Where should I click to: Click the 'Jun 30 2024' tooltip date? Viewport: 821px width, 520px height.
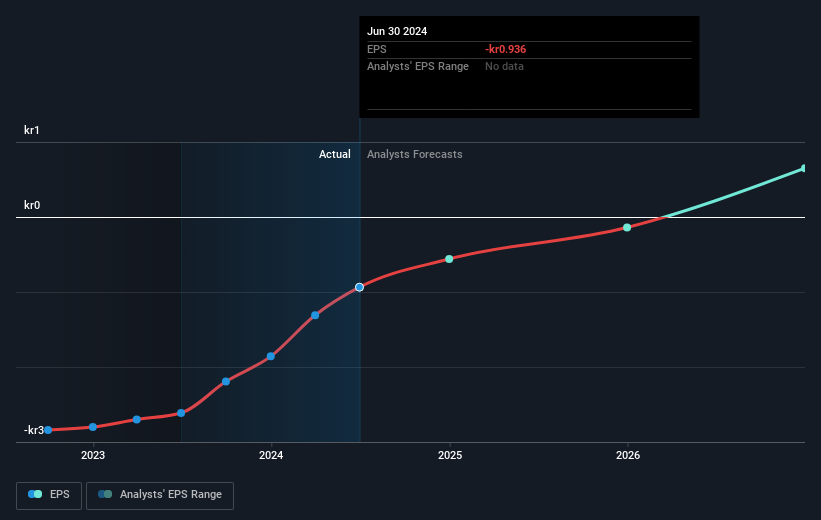(x=397, y=31)
